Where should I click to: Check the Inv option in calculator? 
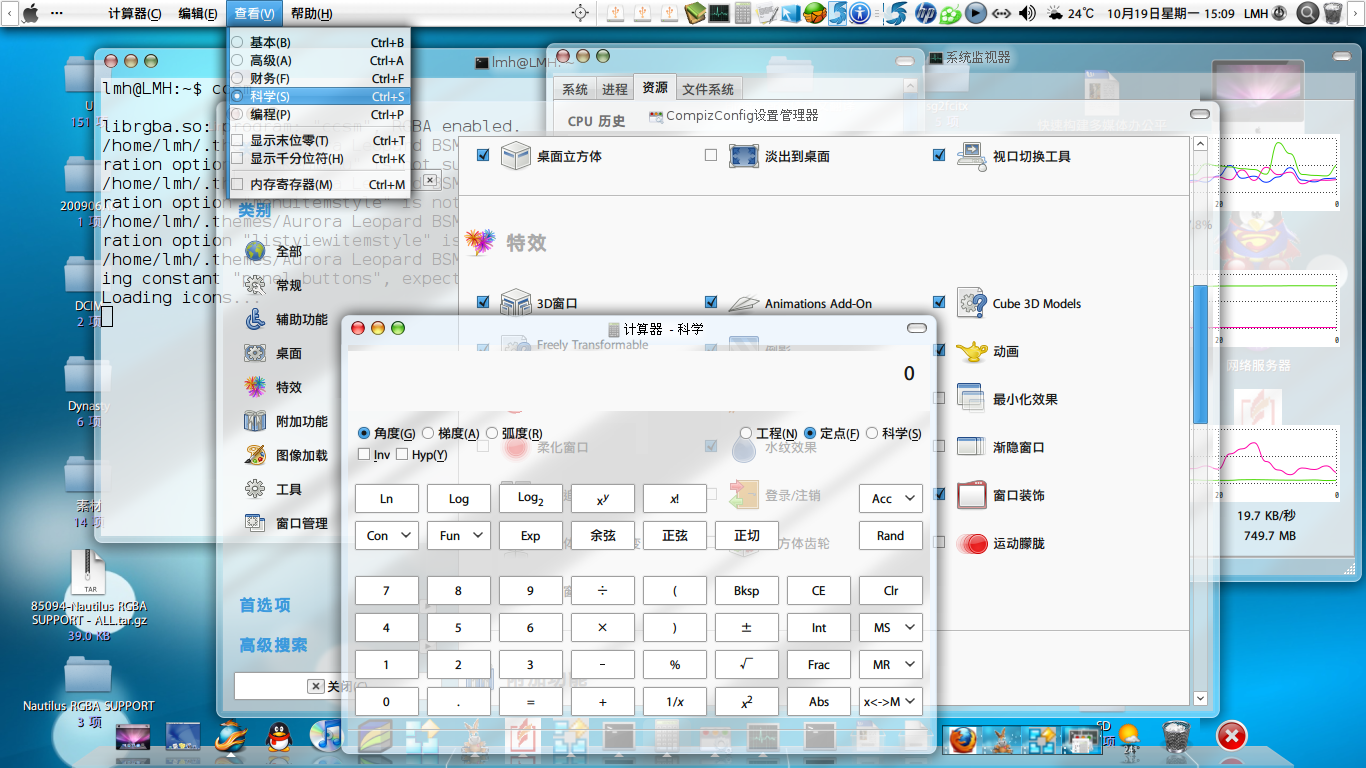click(x=364, y=454)
